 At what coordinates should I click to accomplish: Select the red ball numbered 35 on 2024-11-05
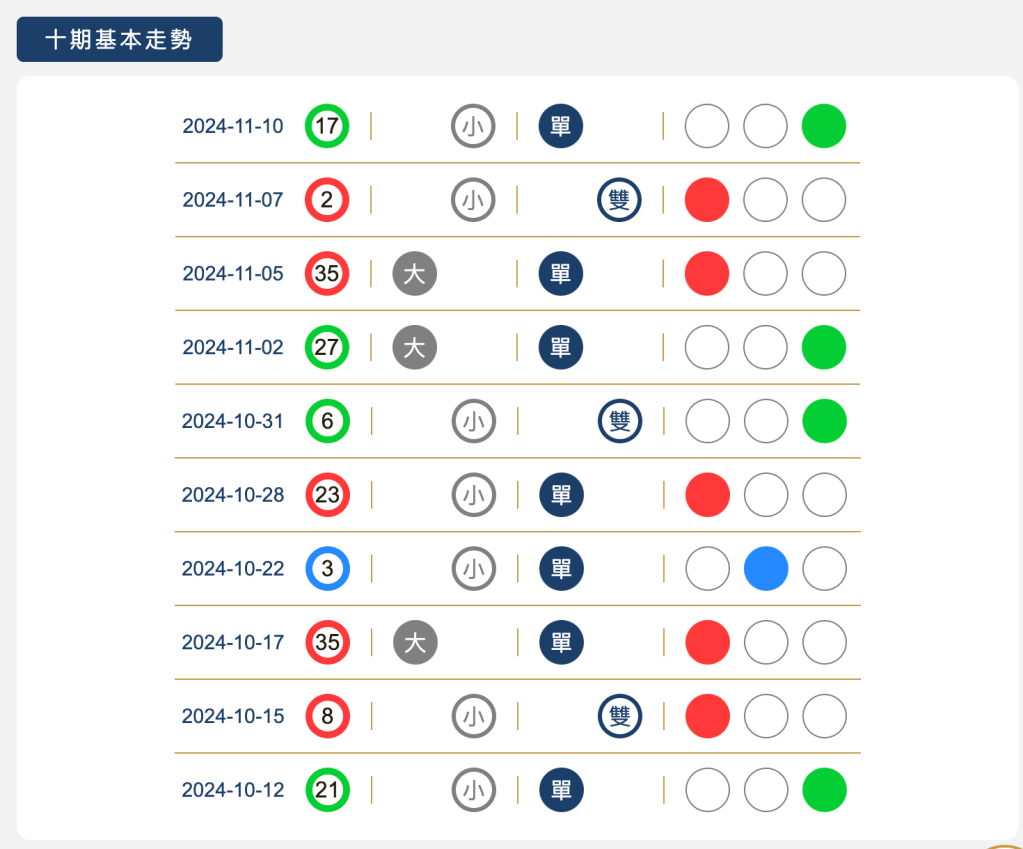pos(327,274)
